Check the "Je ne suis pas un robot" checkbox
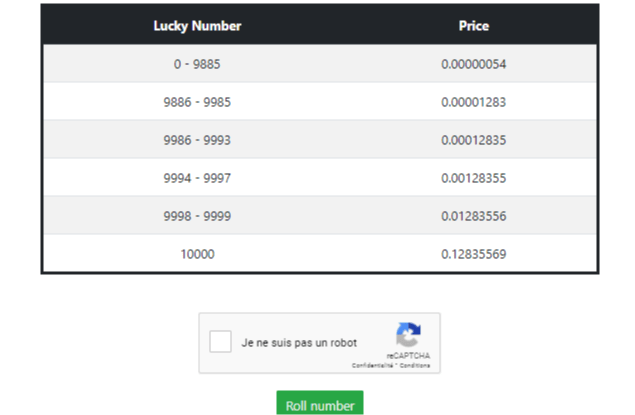Viewport: 635px width, 415px height. tap(220, 341)
